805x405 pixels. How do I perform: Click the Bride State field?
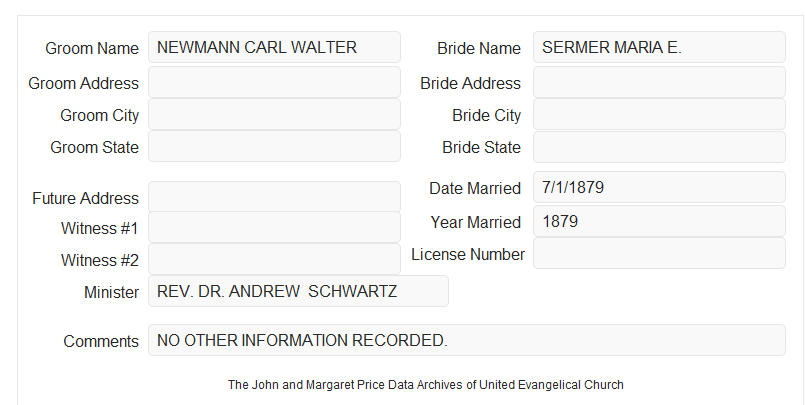(x=659, y=147)
